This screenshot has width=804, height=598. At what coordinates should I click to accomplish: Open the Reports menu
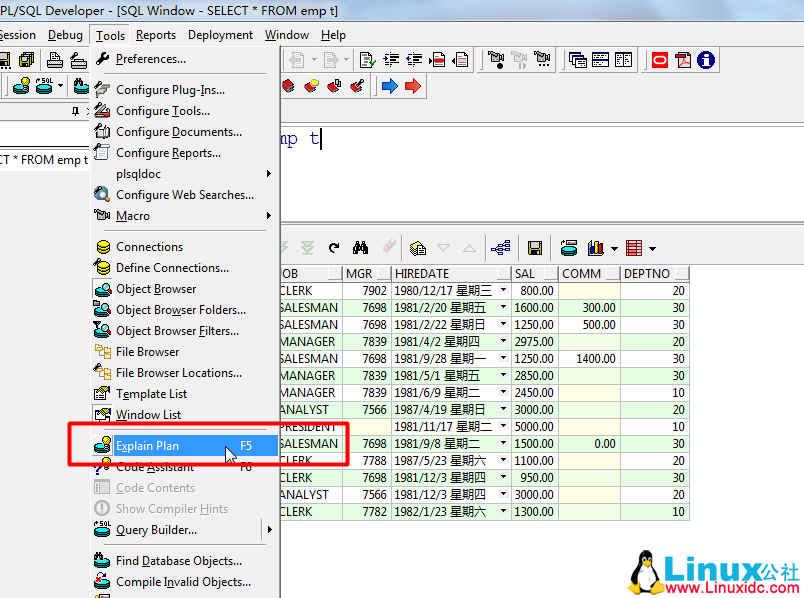pos(156,35)
